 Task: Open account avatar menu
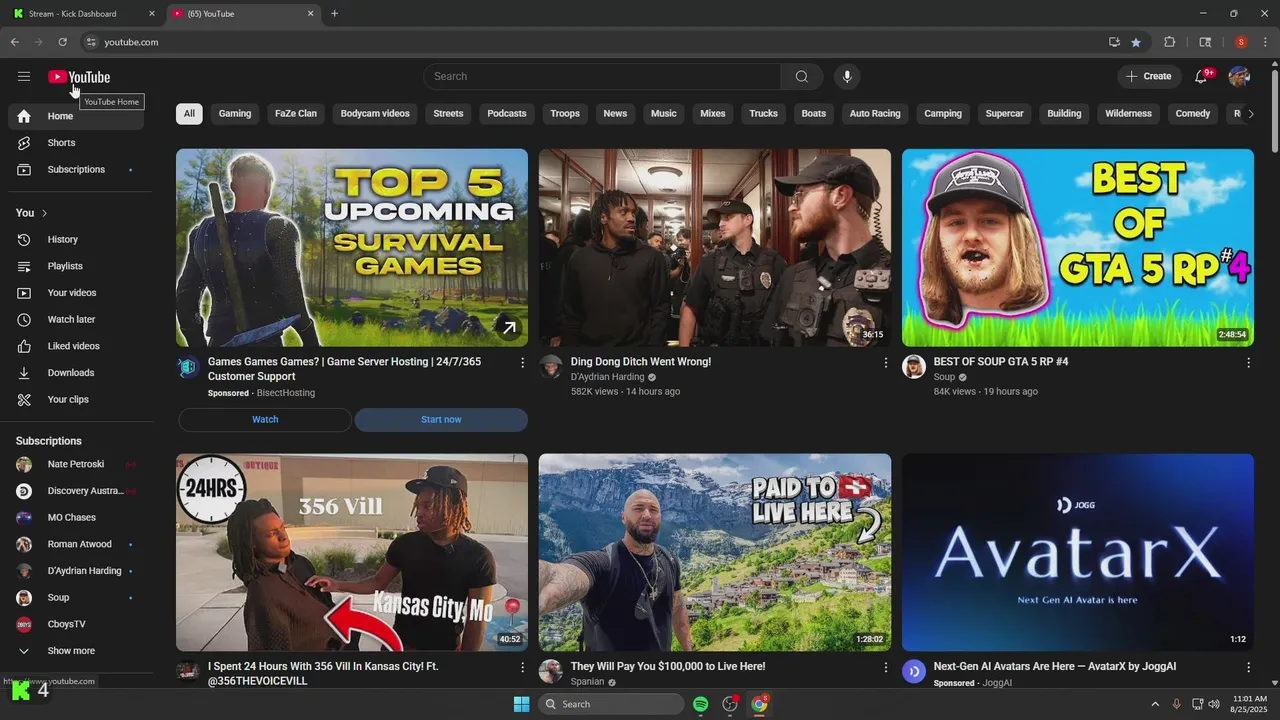point(1239,76)
